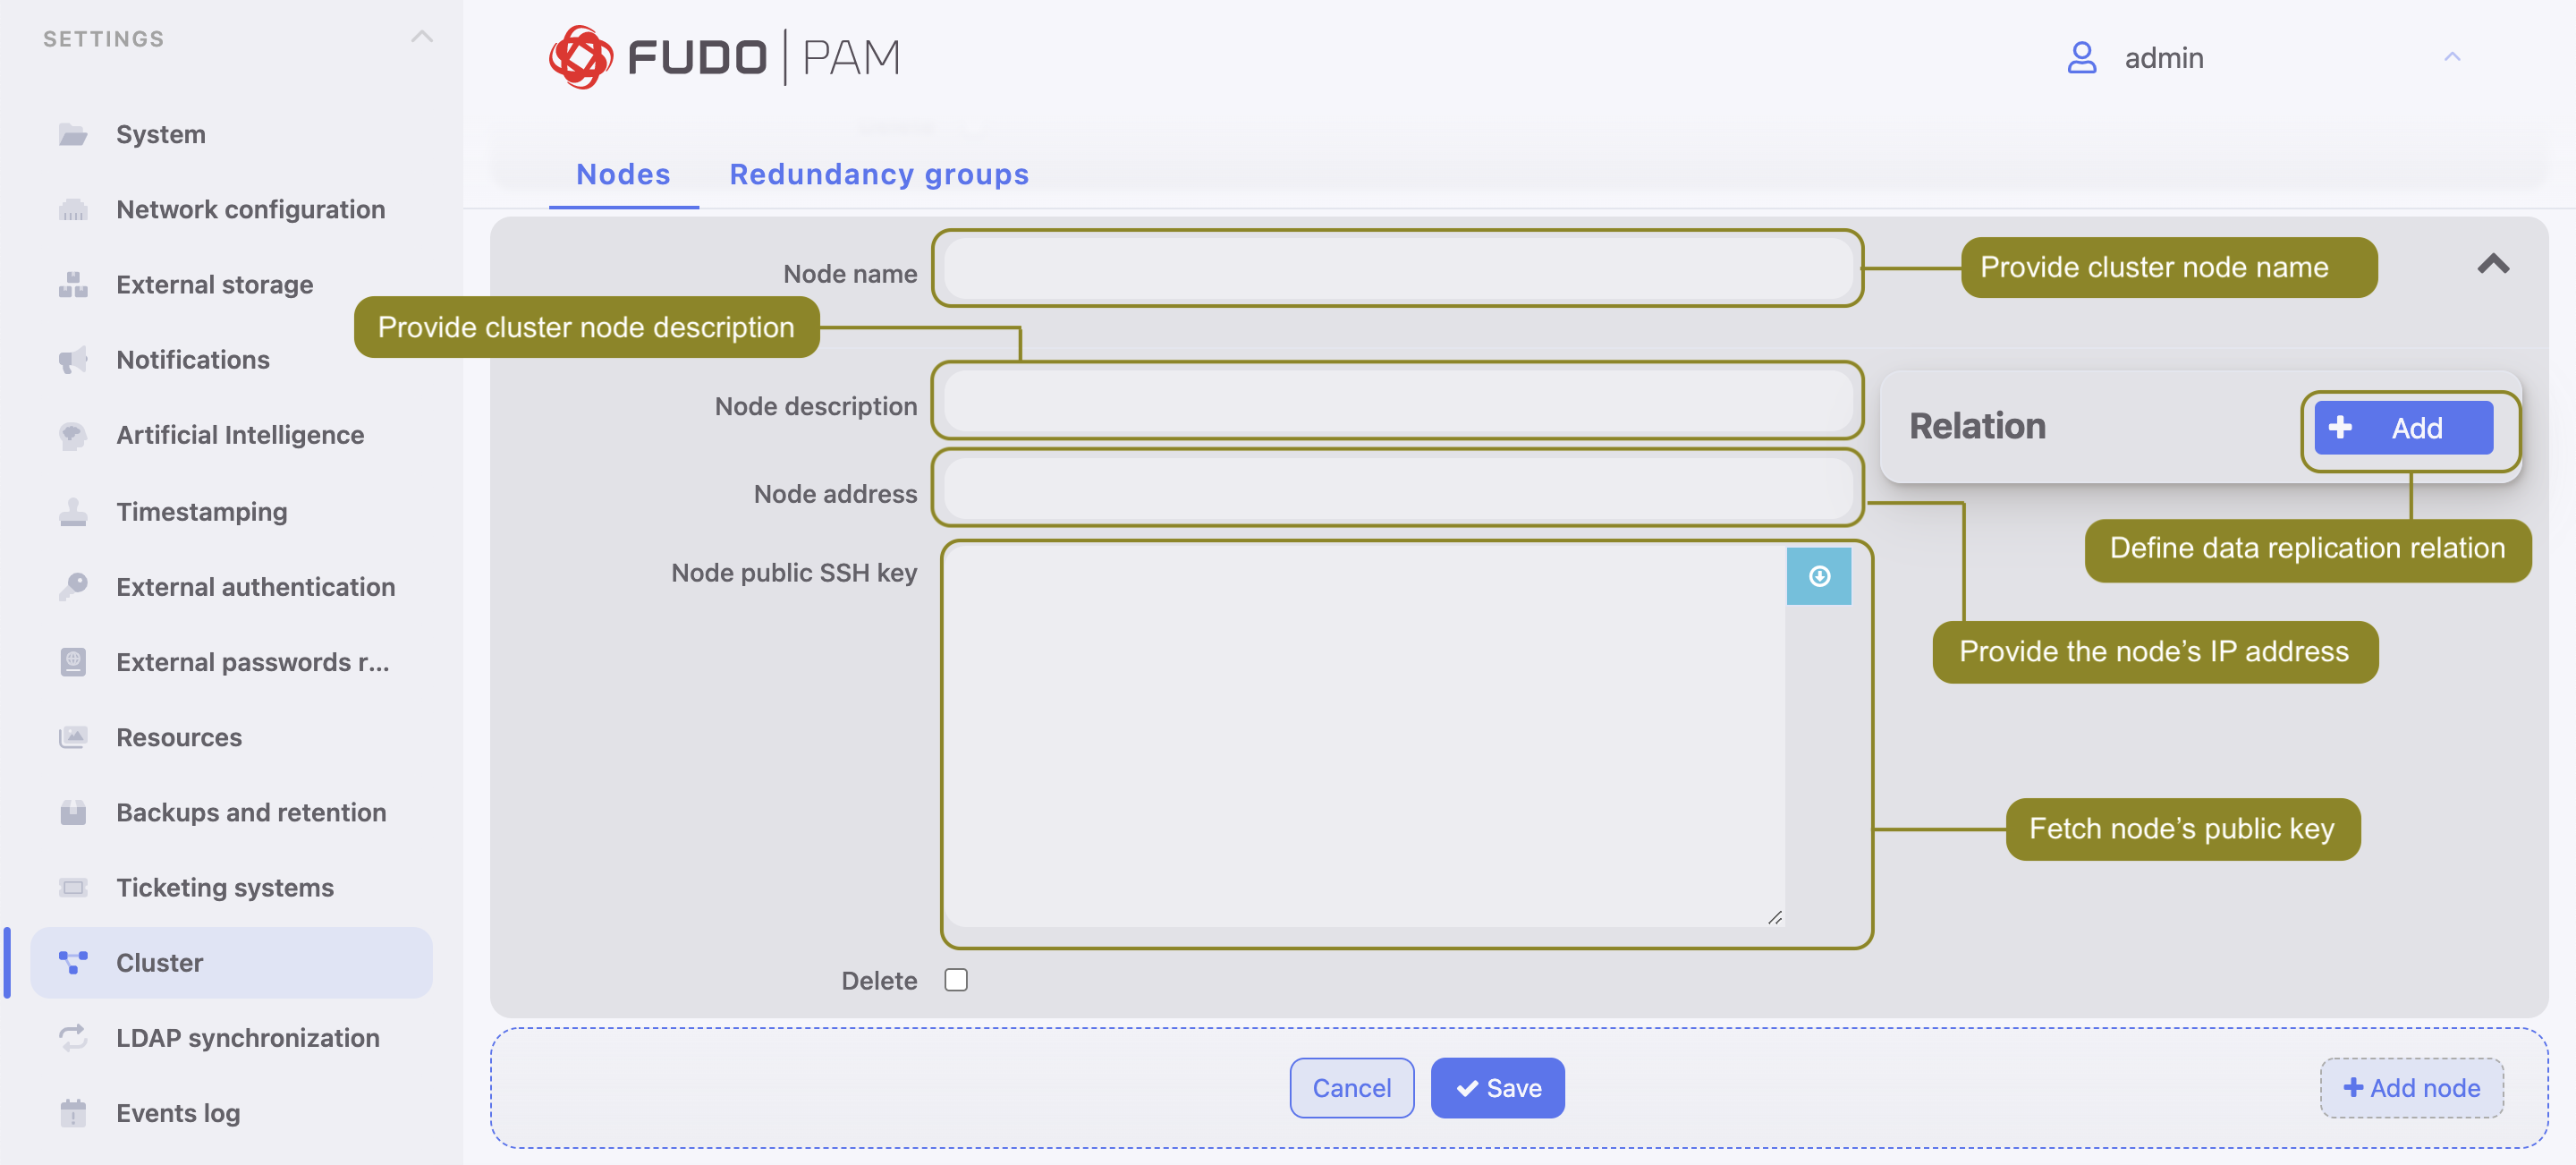The height and width of the screenshot is (1165, 2576).
Task: Click the Timestamping icon
Action: click(x=72, y=511)
